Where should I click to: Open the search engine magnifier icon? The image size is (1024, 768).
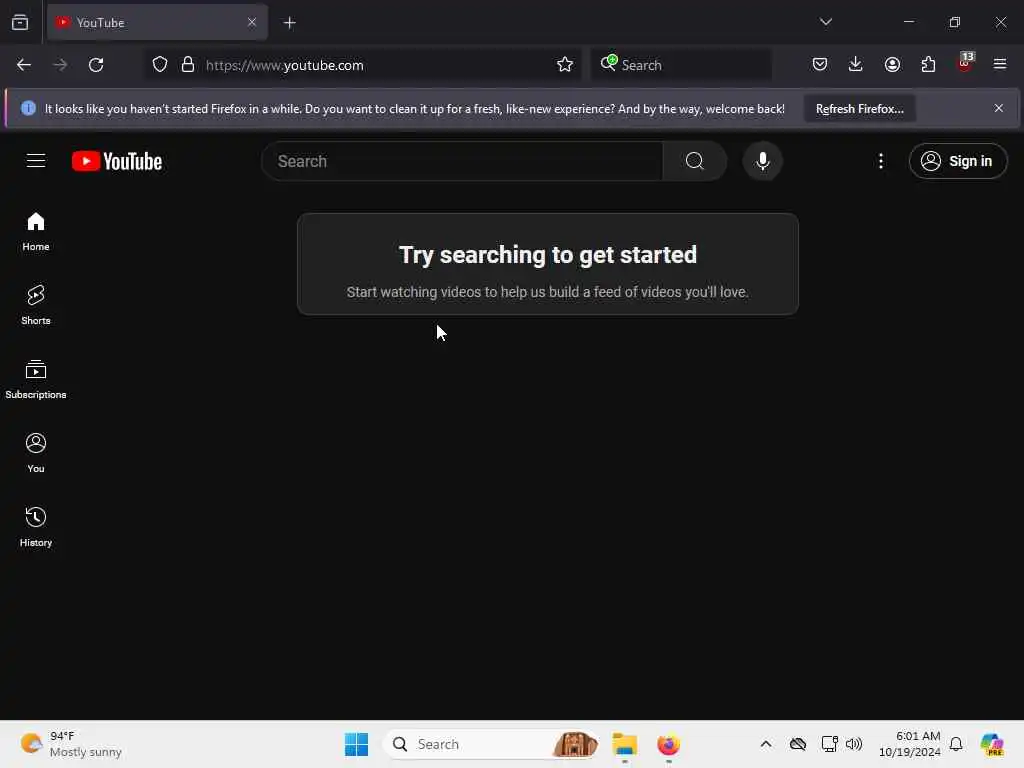pyautogui.click(x=609, y=63)
